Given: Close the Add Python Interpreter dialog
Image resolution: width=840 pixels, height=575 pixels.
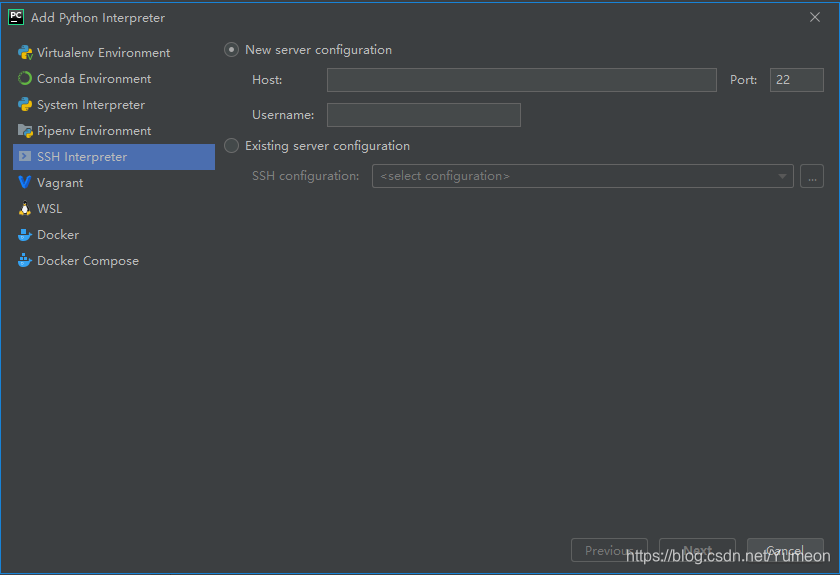Looking at the screenshot, I should (815, 17).
